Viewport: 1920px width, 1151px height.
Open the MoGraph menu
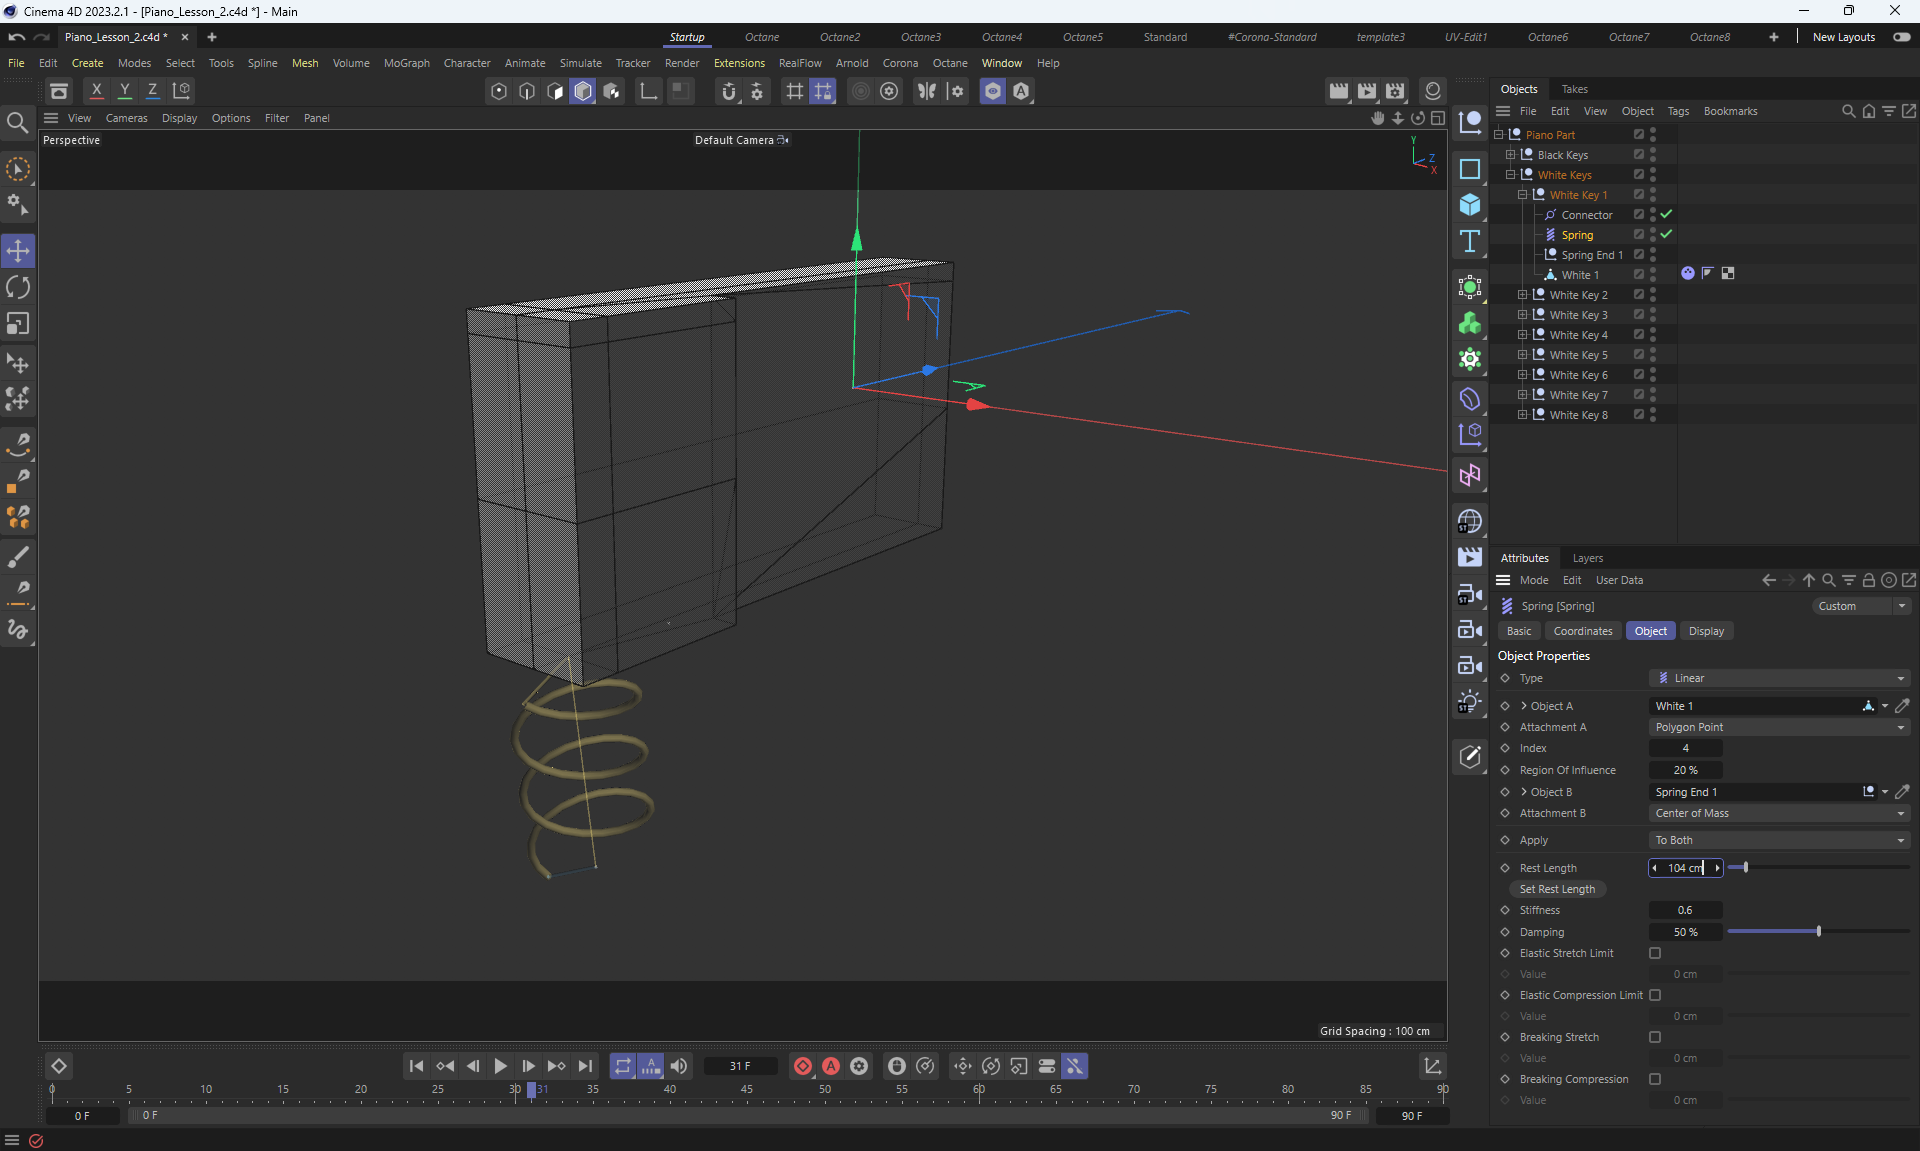click(x=406, y=63)
